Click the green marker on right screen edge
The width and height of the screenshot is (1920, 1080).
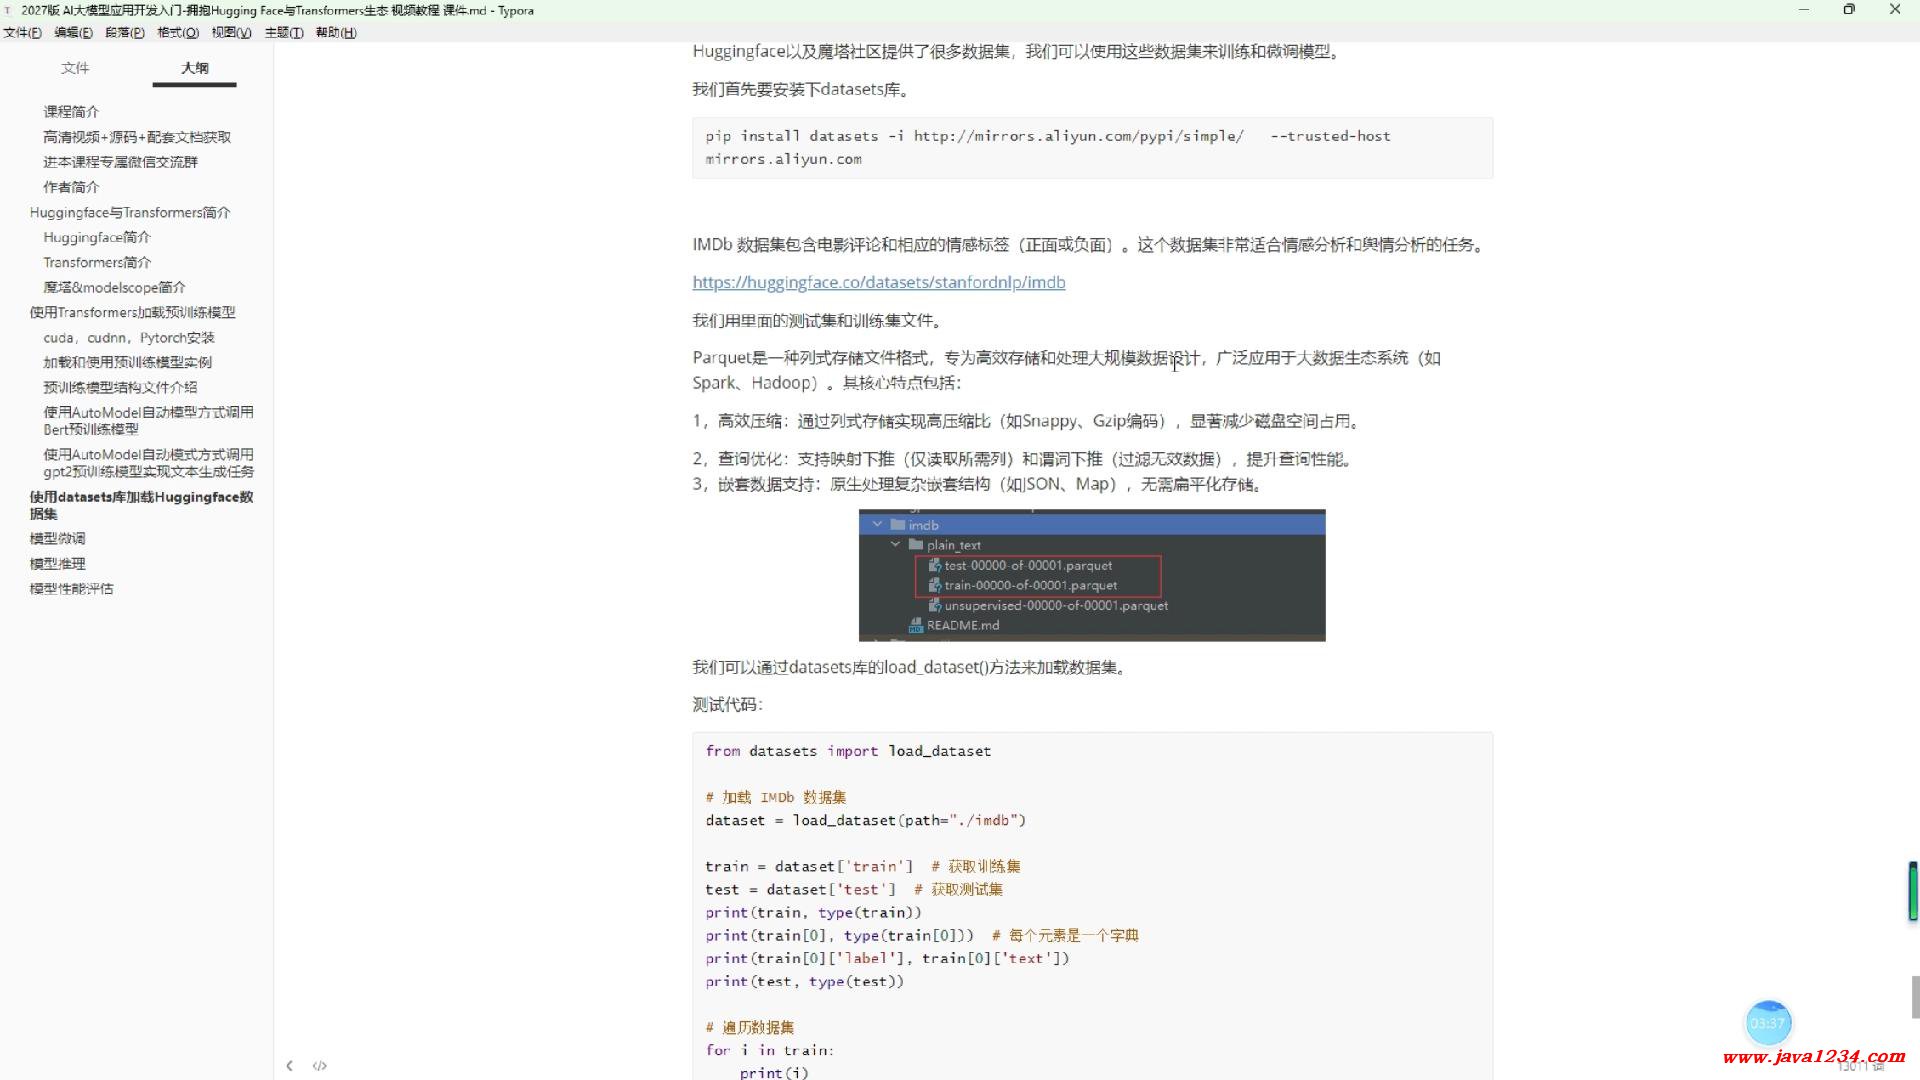coord(1911,888)
